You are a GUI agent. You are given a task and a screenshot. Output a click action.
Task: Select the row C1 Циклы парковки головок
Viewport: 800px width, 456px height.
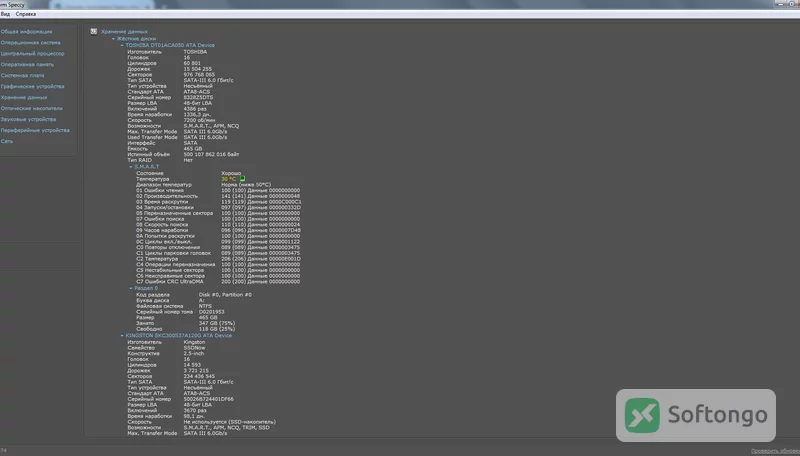pos(218,253)
